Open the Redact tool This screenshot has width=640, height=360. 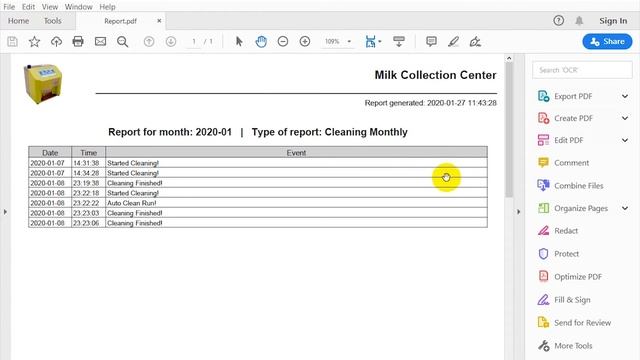[x=566, y=231]
